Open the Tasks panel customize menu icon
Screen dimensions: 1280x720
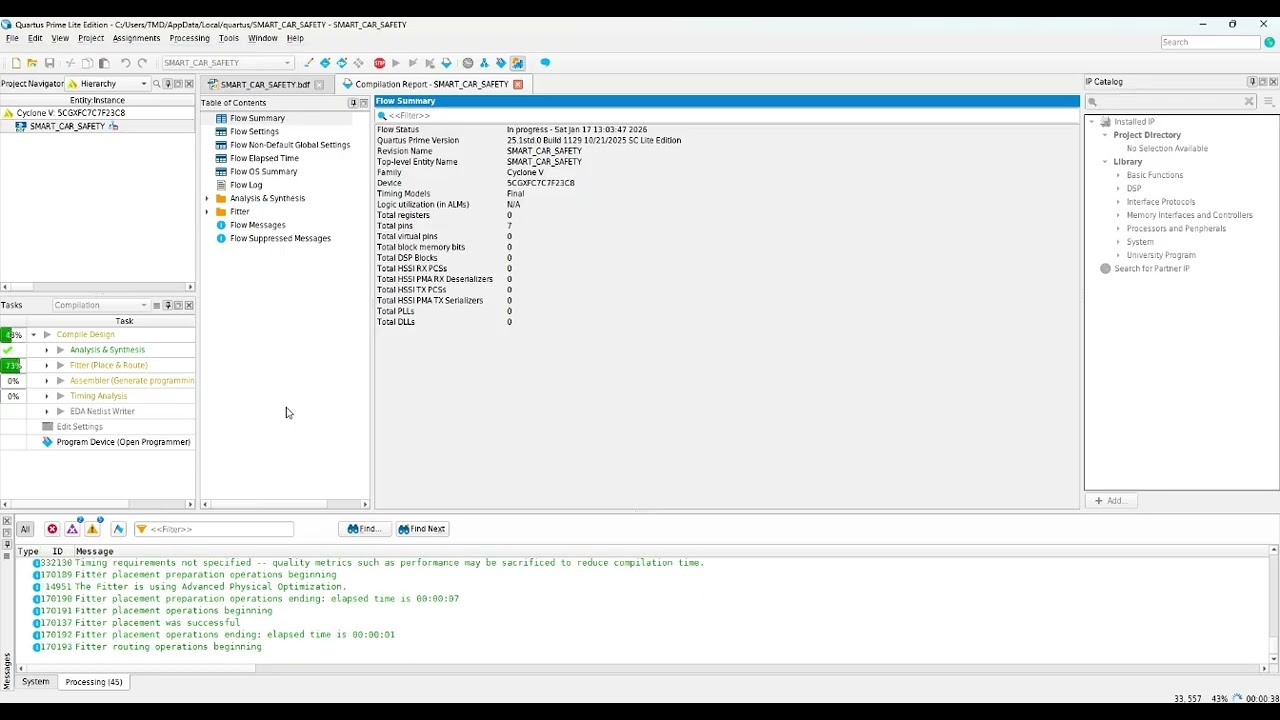[x=156, y=305]
